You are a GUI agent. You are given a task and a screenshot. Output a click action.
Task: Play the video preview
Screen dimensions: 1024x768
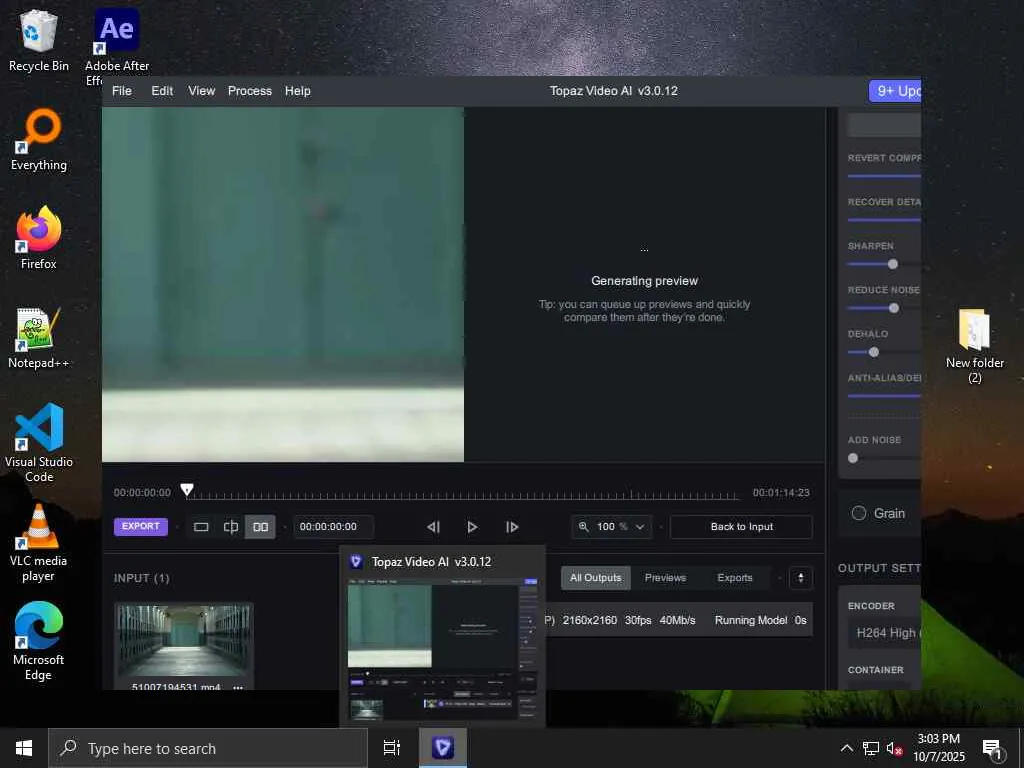[472, 527]
